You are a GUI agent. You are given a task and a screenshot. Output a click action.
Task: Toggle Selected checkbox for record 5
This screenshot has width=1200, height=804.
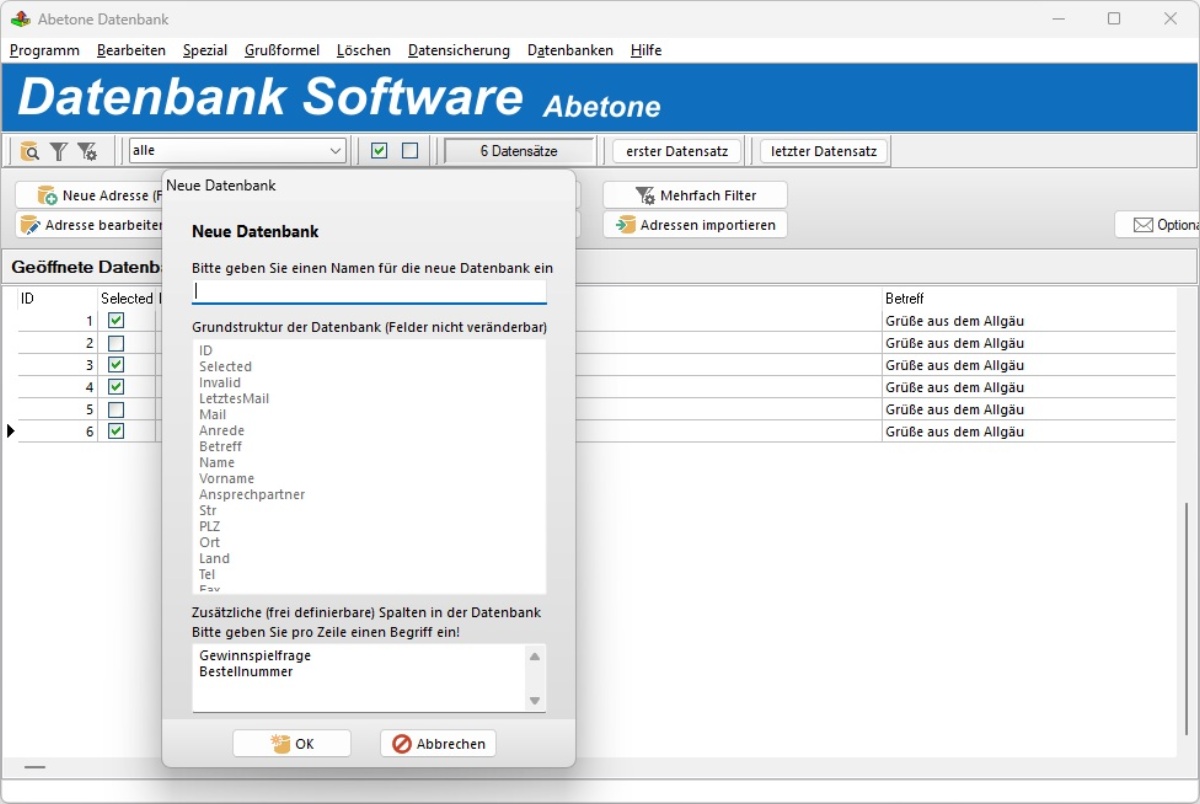click(x=116, y=409)
